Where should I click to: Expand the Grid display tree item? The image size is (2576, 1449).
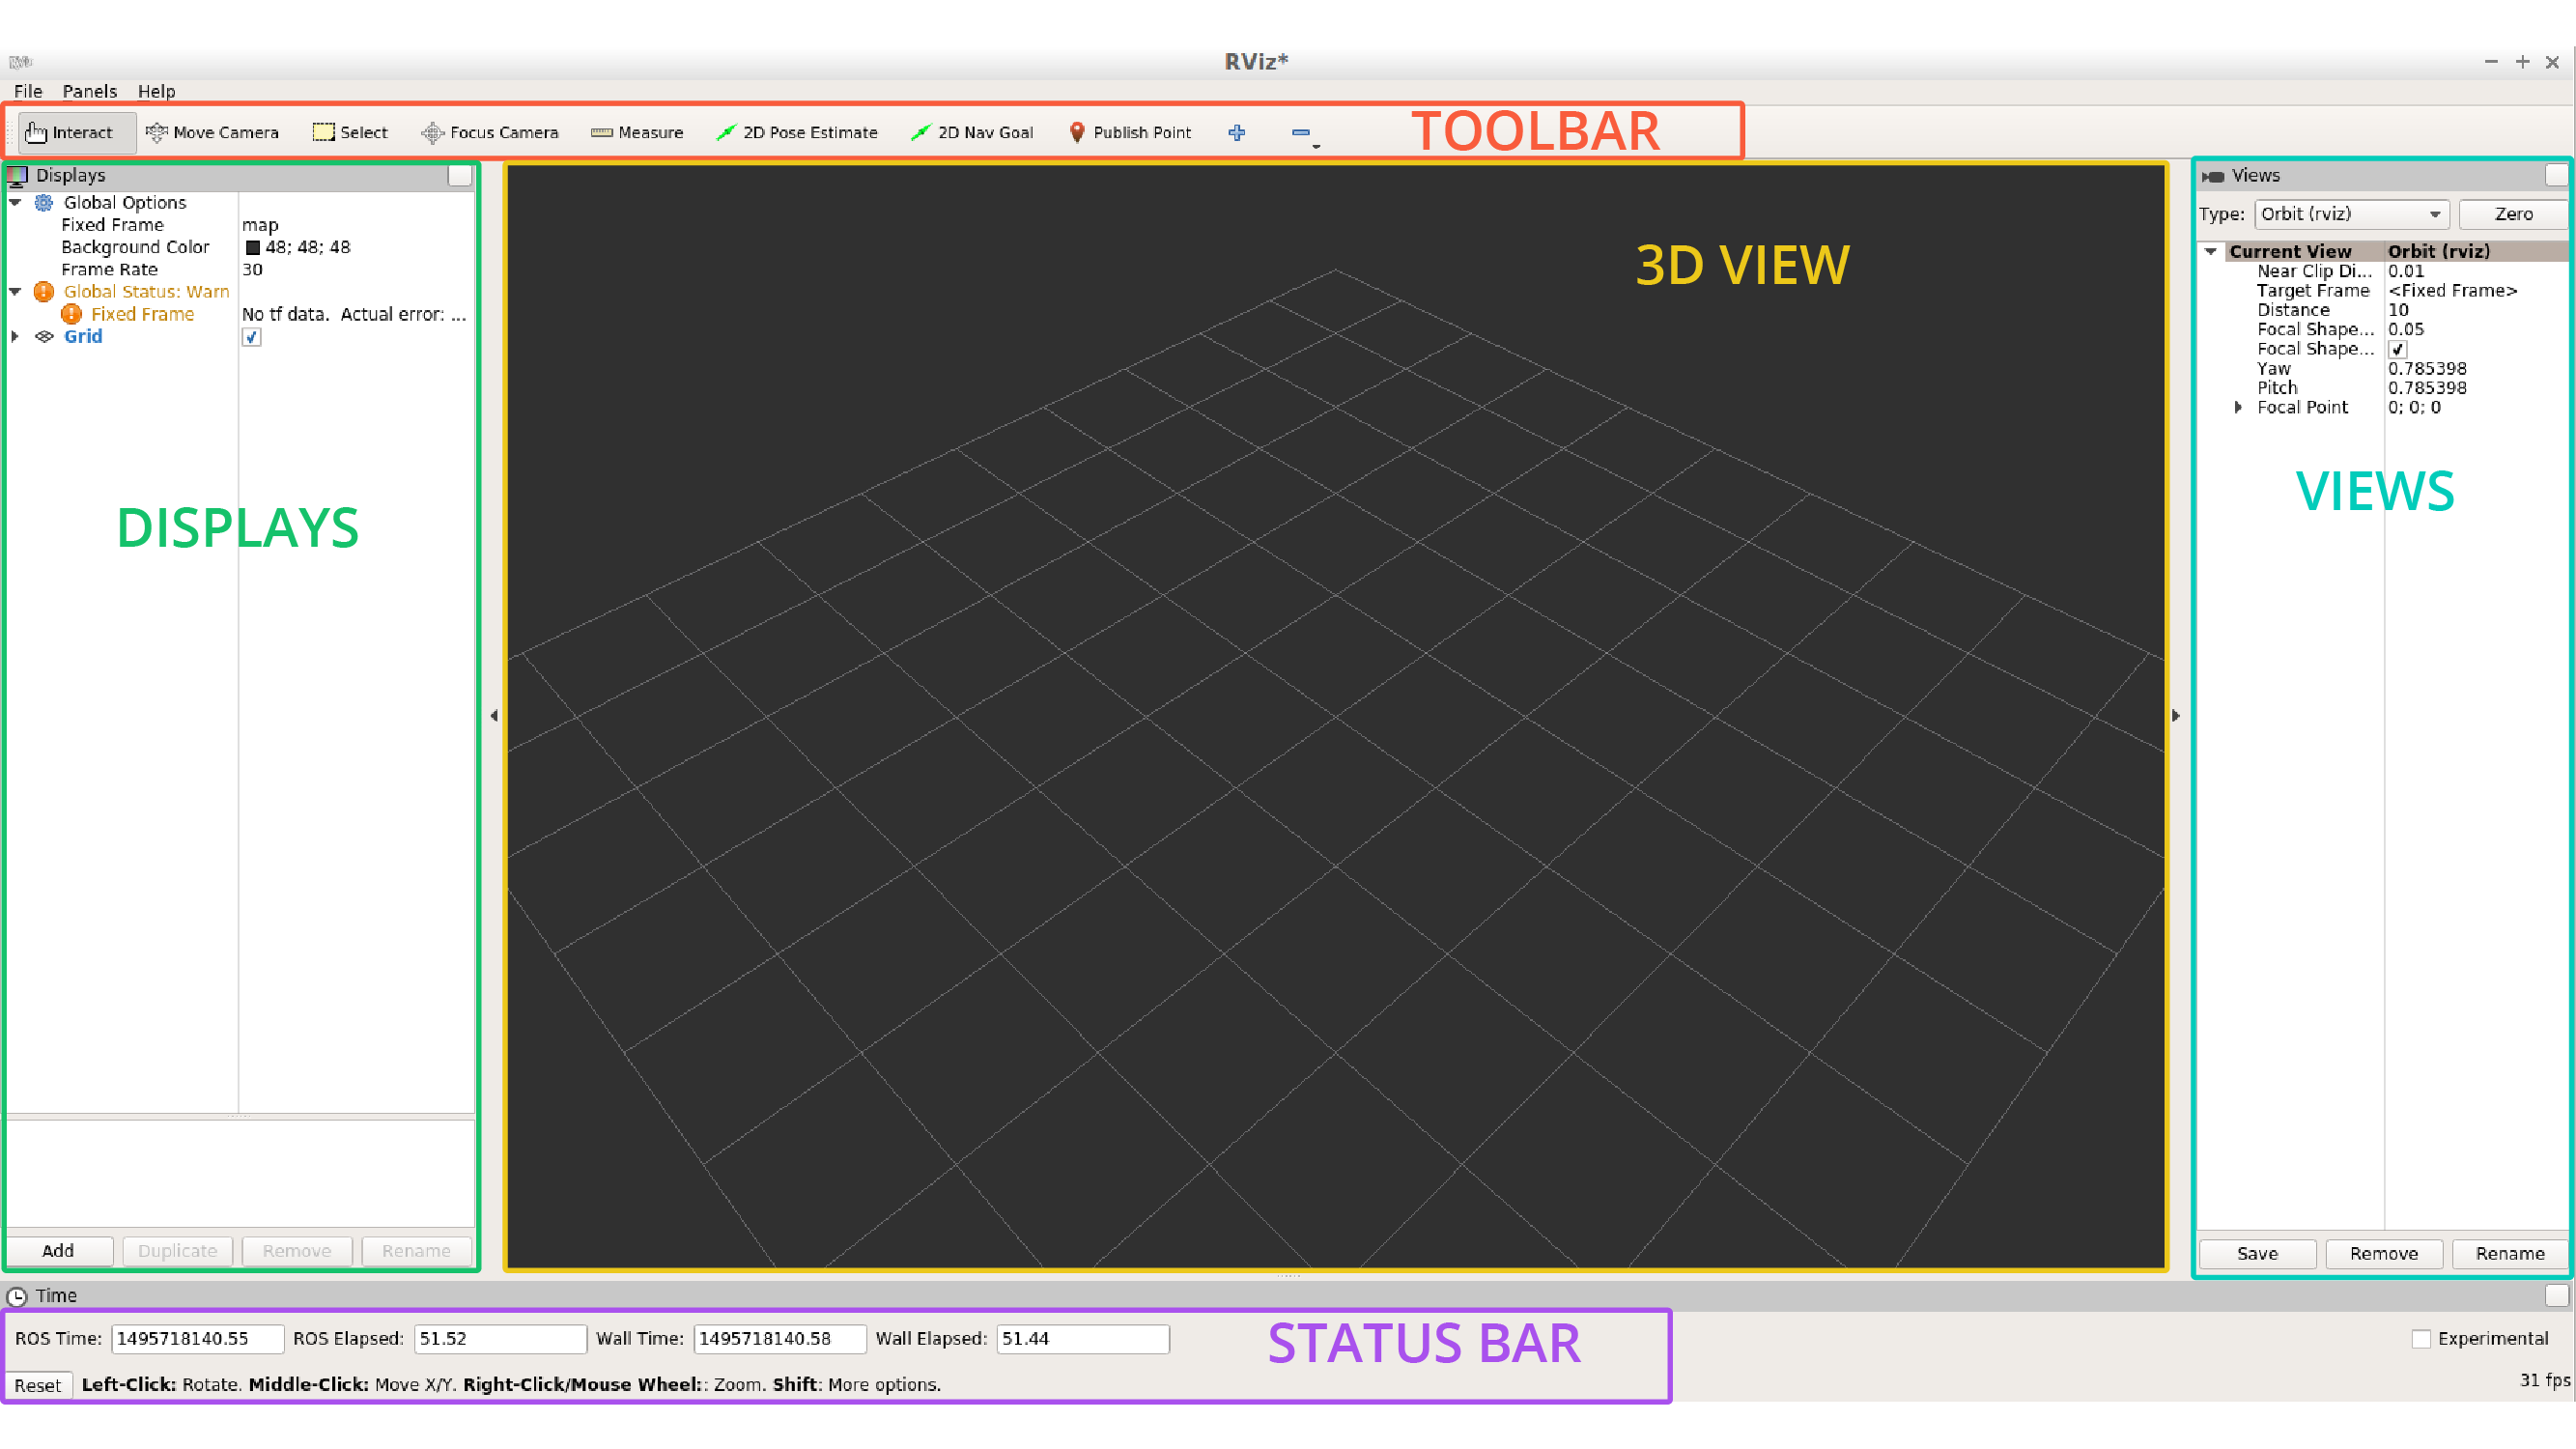pyautogui.click(x=15, y=336)
